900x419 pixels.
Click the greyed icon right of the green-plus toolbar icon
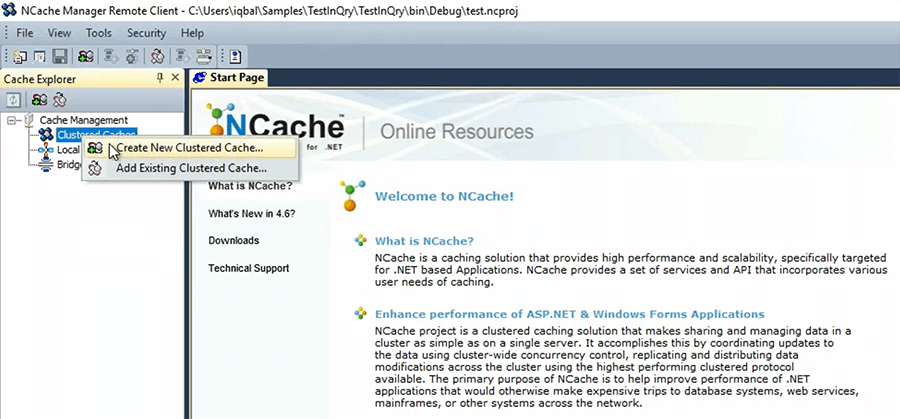pyautogui.click(x=111, y=56)
